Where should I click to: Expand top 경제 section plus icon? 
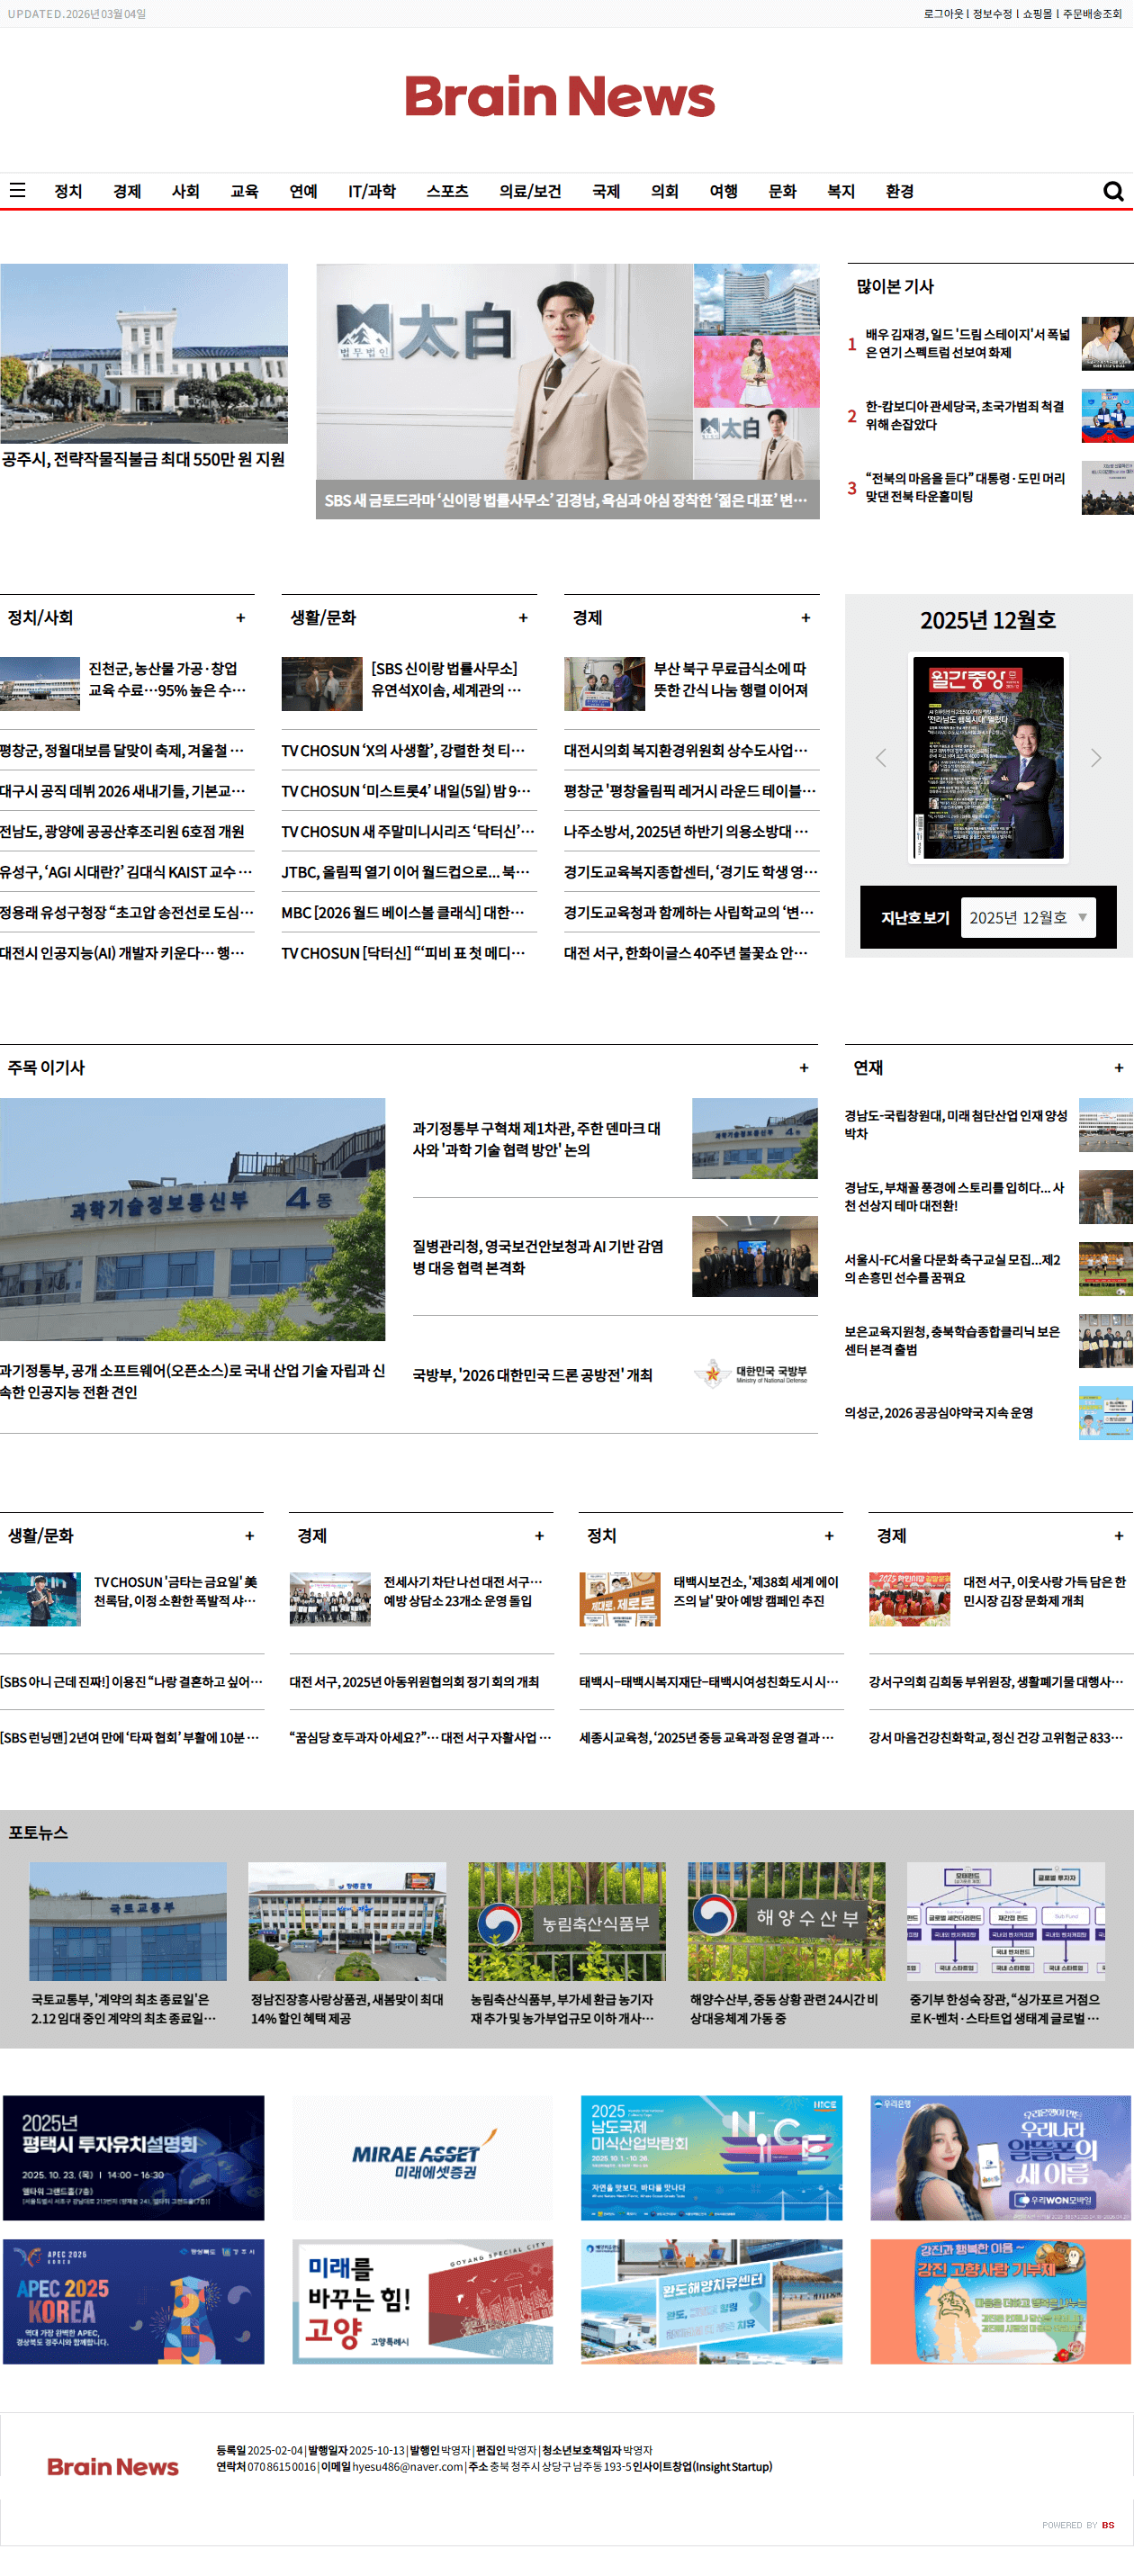tap(805, 618)
